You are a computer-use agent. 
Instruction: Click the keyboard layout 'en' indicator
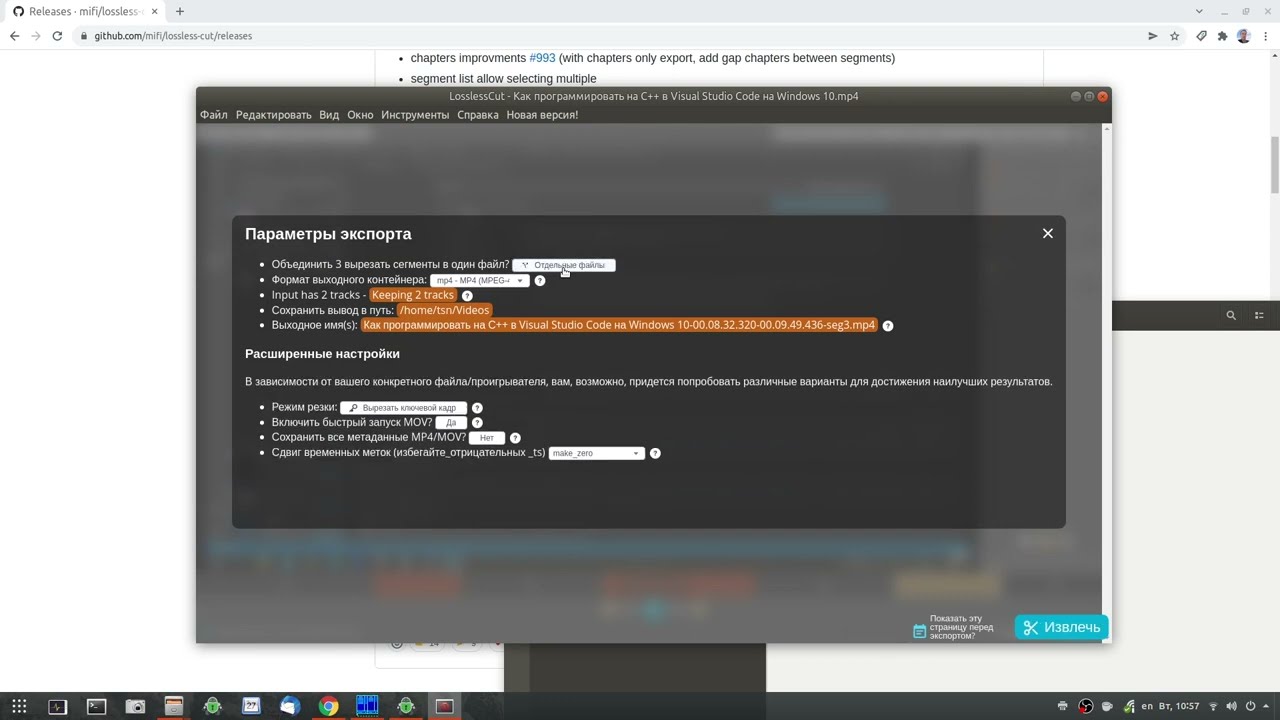(1148, 706)
